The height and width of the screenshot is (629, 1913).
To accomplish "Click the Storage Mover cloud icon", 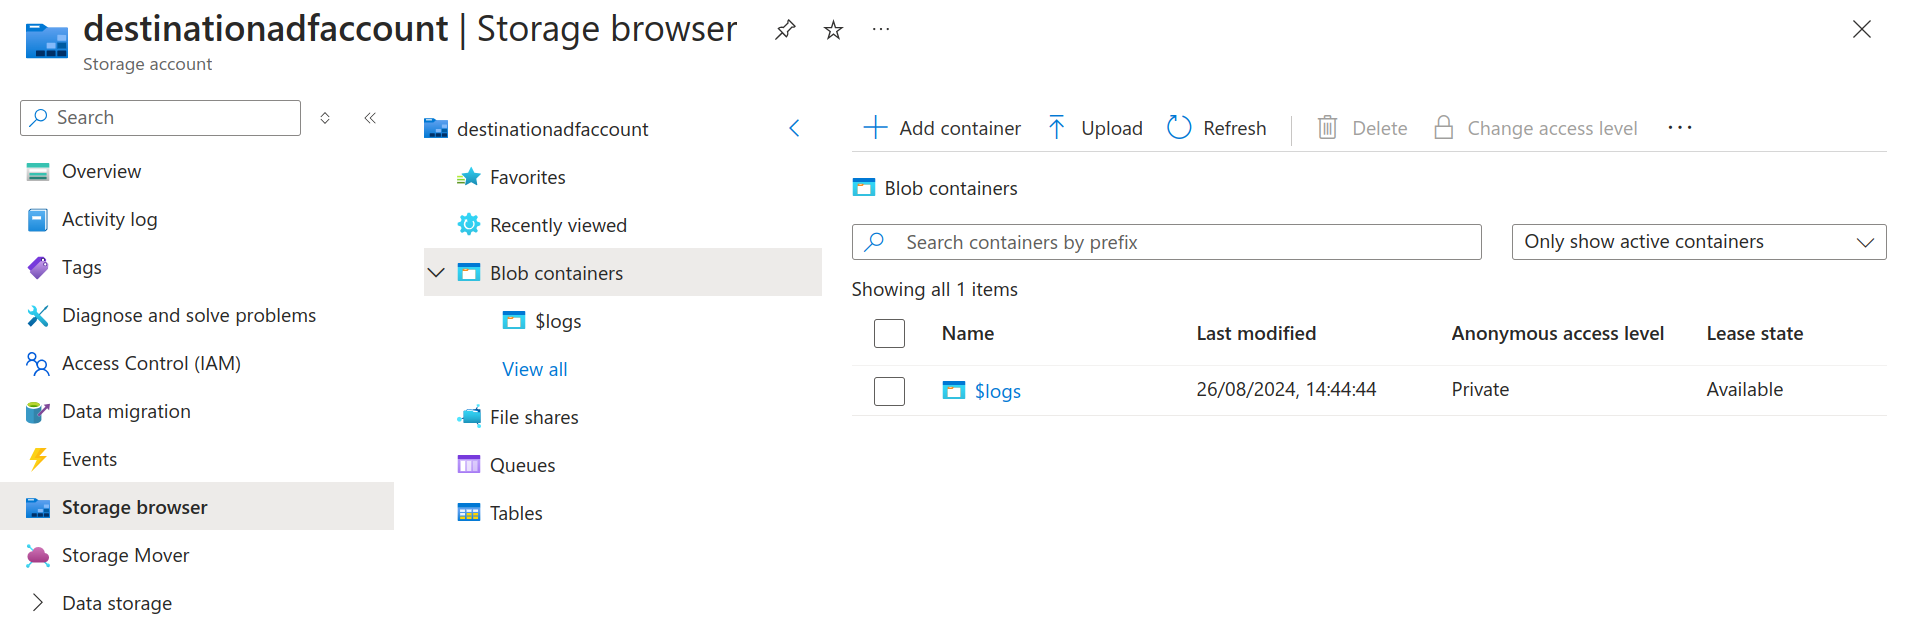I will tap(38, 556).
